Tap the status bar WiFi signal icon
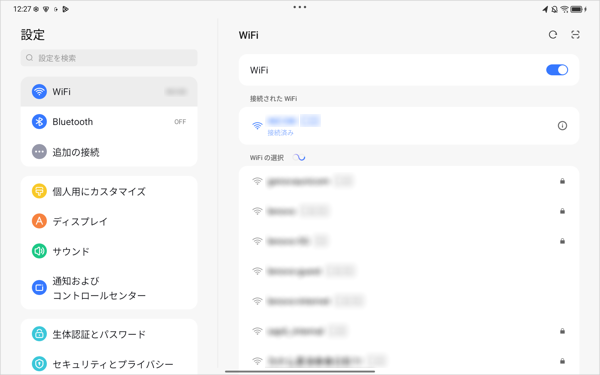600x375 pixels. [x=564, y=9]
